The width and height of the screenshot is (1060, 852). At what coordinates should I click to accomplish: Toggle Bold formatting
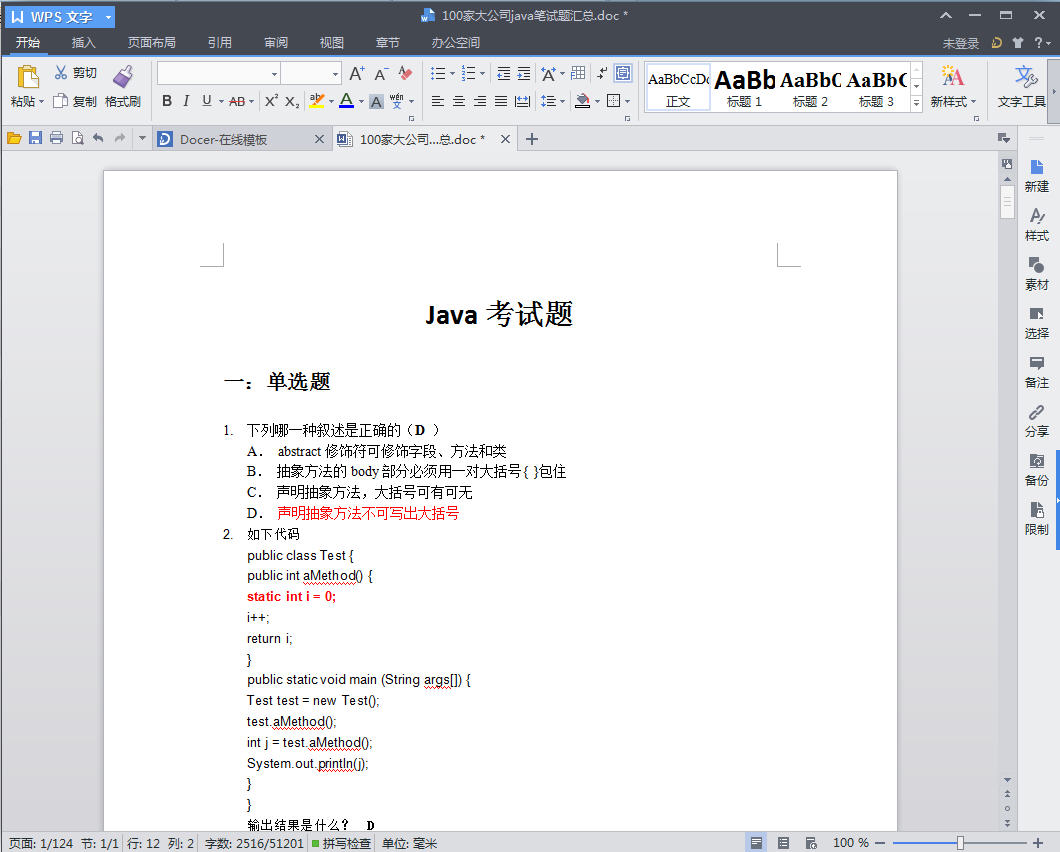click(167, 101)
